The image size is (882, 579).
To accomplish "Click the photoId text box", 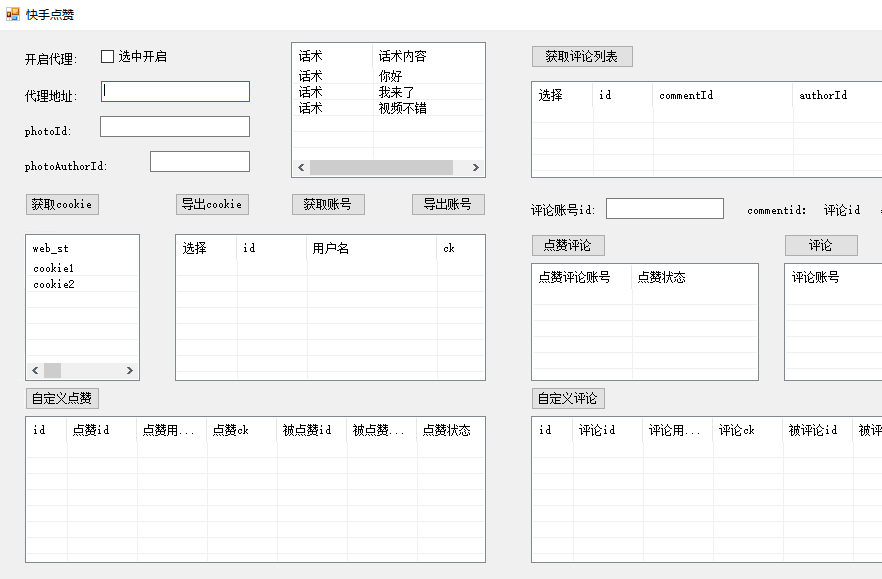I will [x=175, y=127].
